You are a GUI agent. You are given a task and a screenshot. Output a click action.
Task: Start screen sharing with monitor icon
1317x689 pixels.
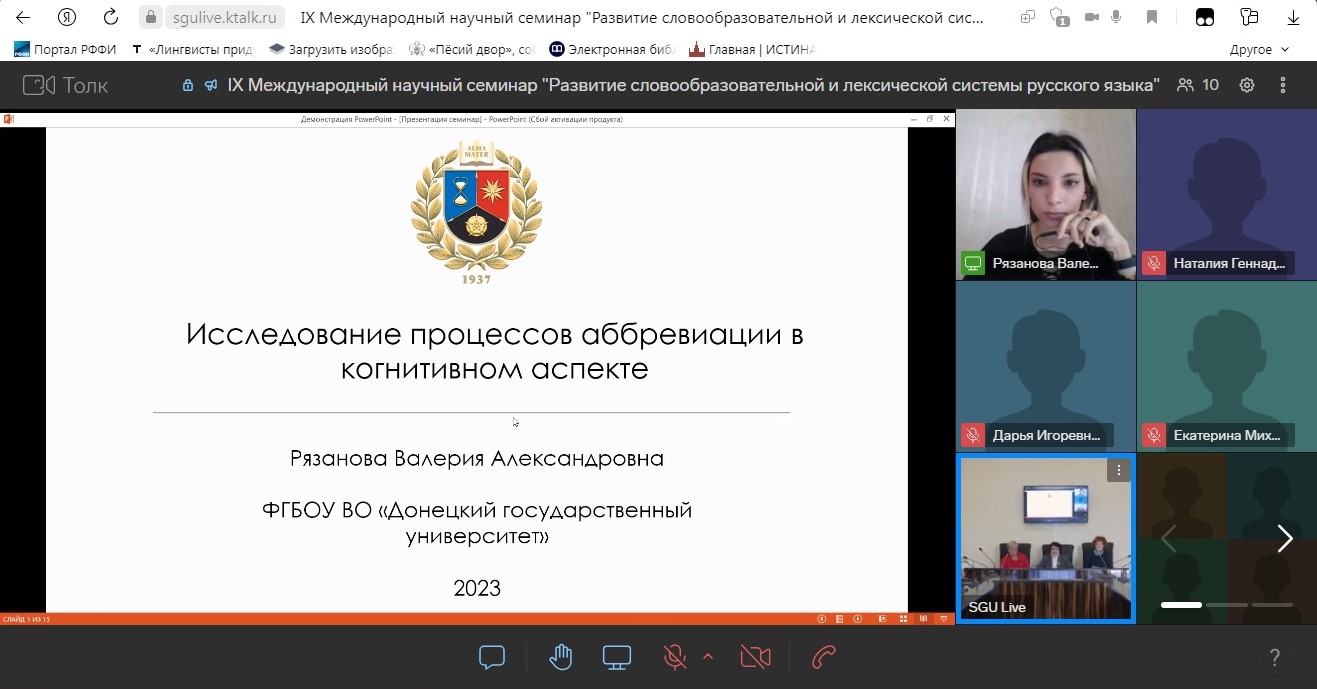617,657
